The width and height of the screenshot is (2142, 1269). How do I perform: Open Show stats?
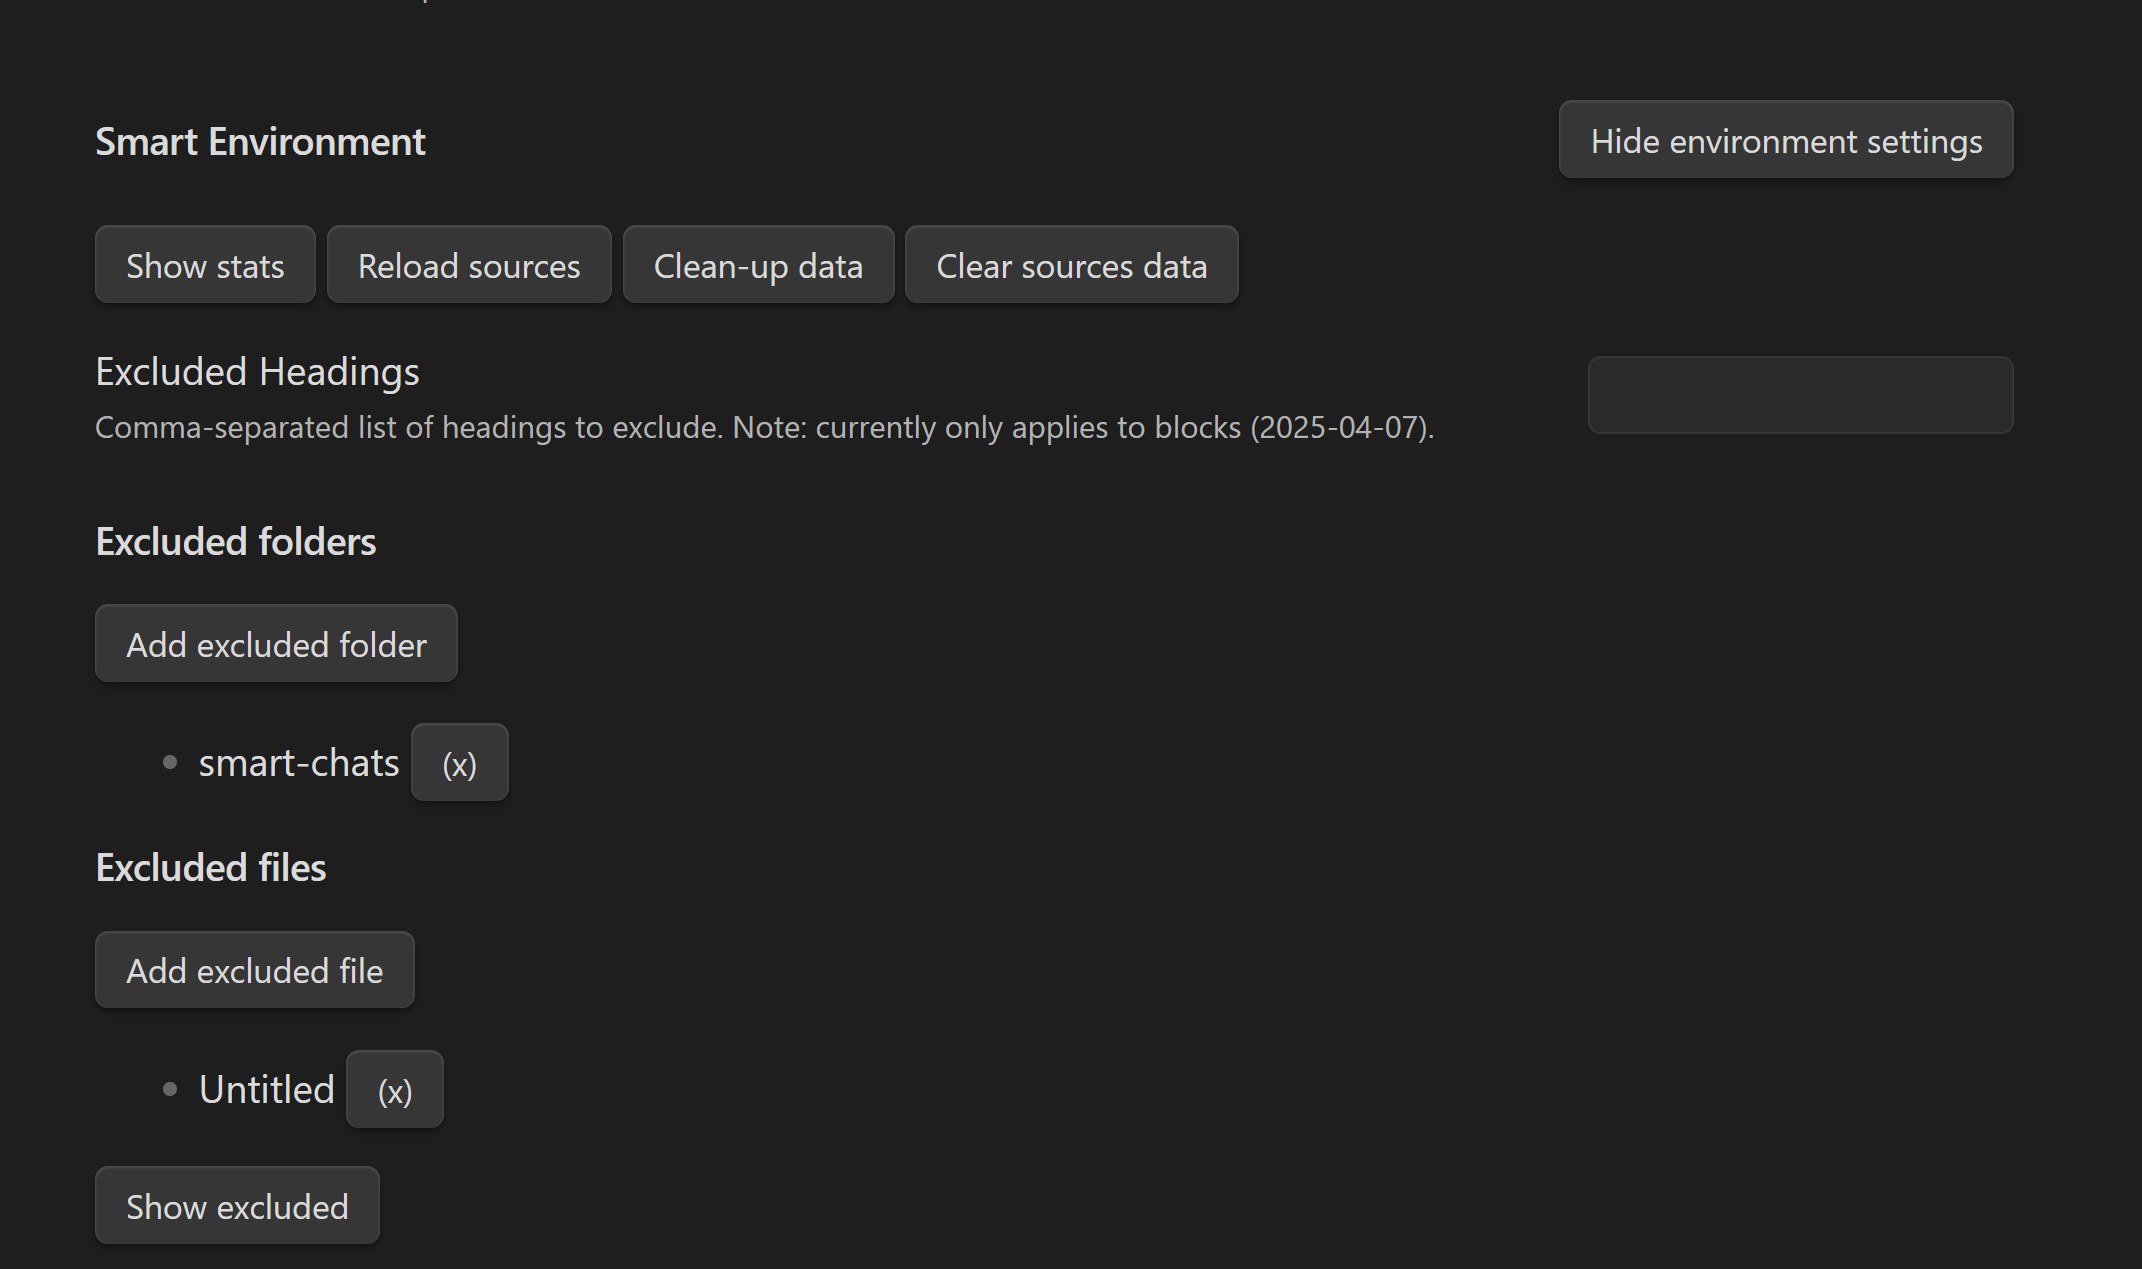coord(205,265)
